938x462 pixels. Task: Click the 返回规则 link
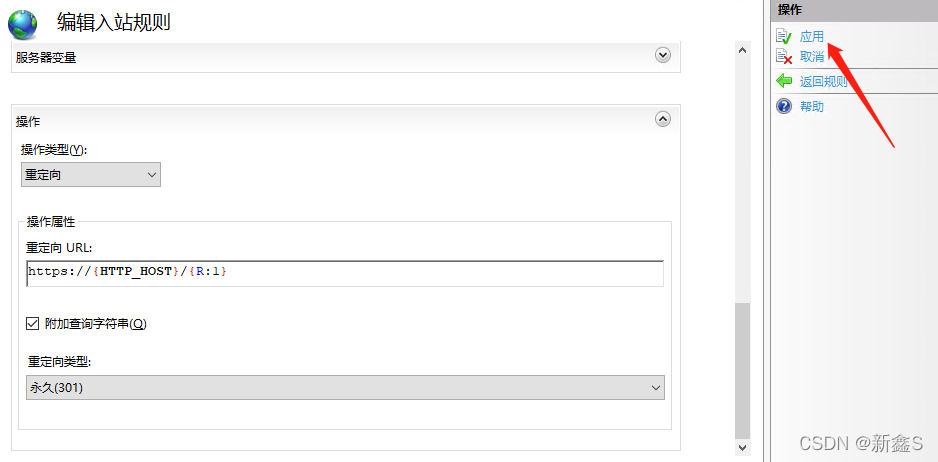point(823,82)
